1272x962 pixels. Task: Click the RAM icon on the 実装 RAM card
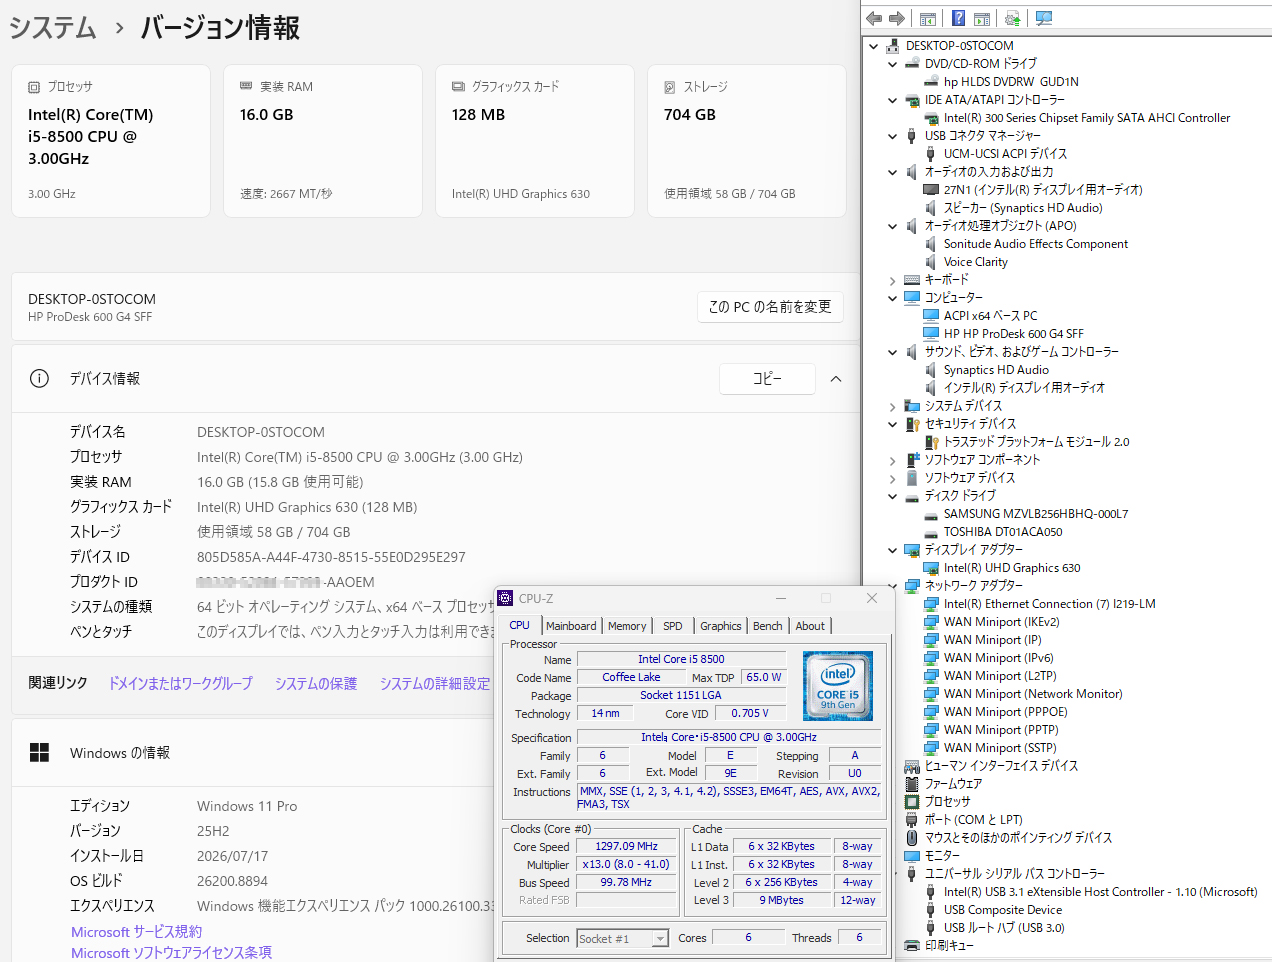[x=246, y=87]
